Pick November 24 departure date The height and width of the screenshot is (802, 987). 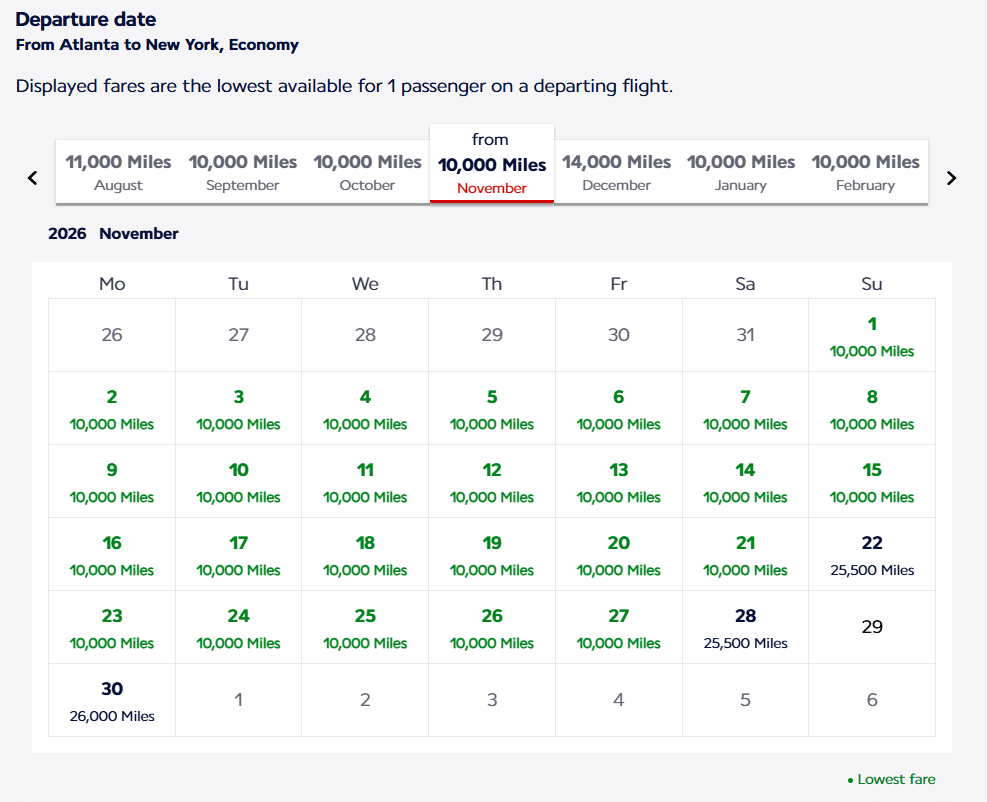pos(238,628)
